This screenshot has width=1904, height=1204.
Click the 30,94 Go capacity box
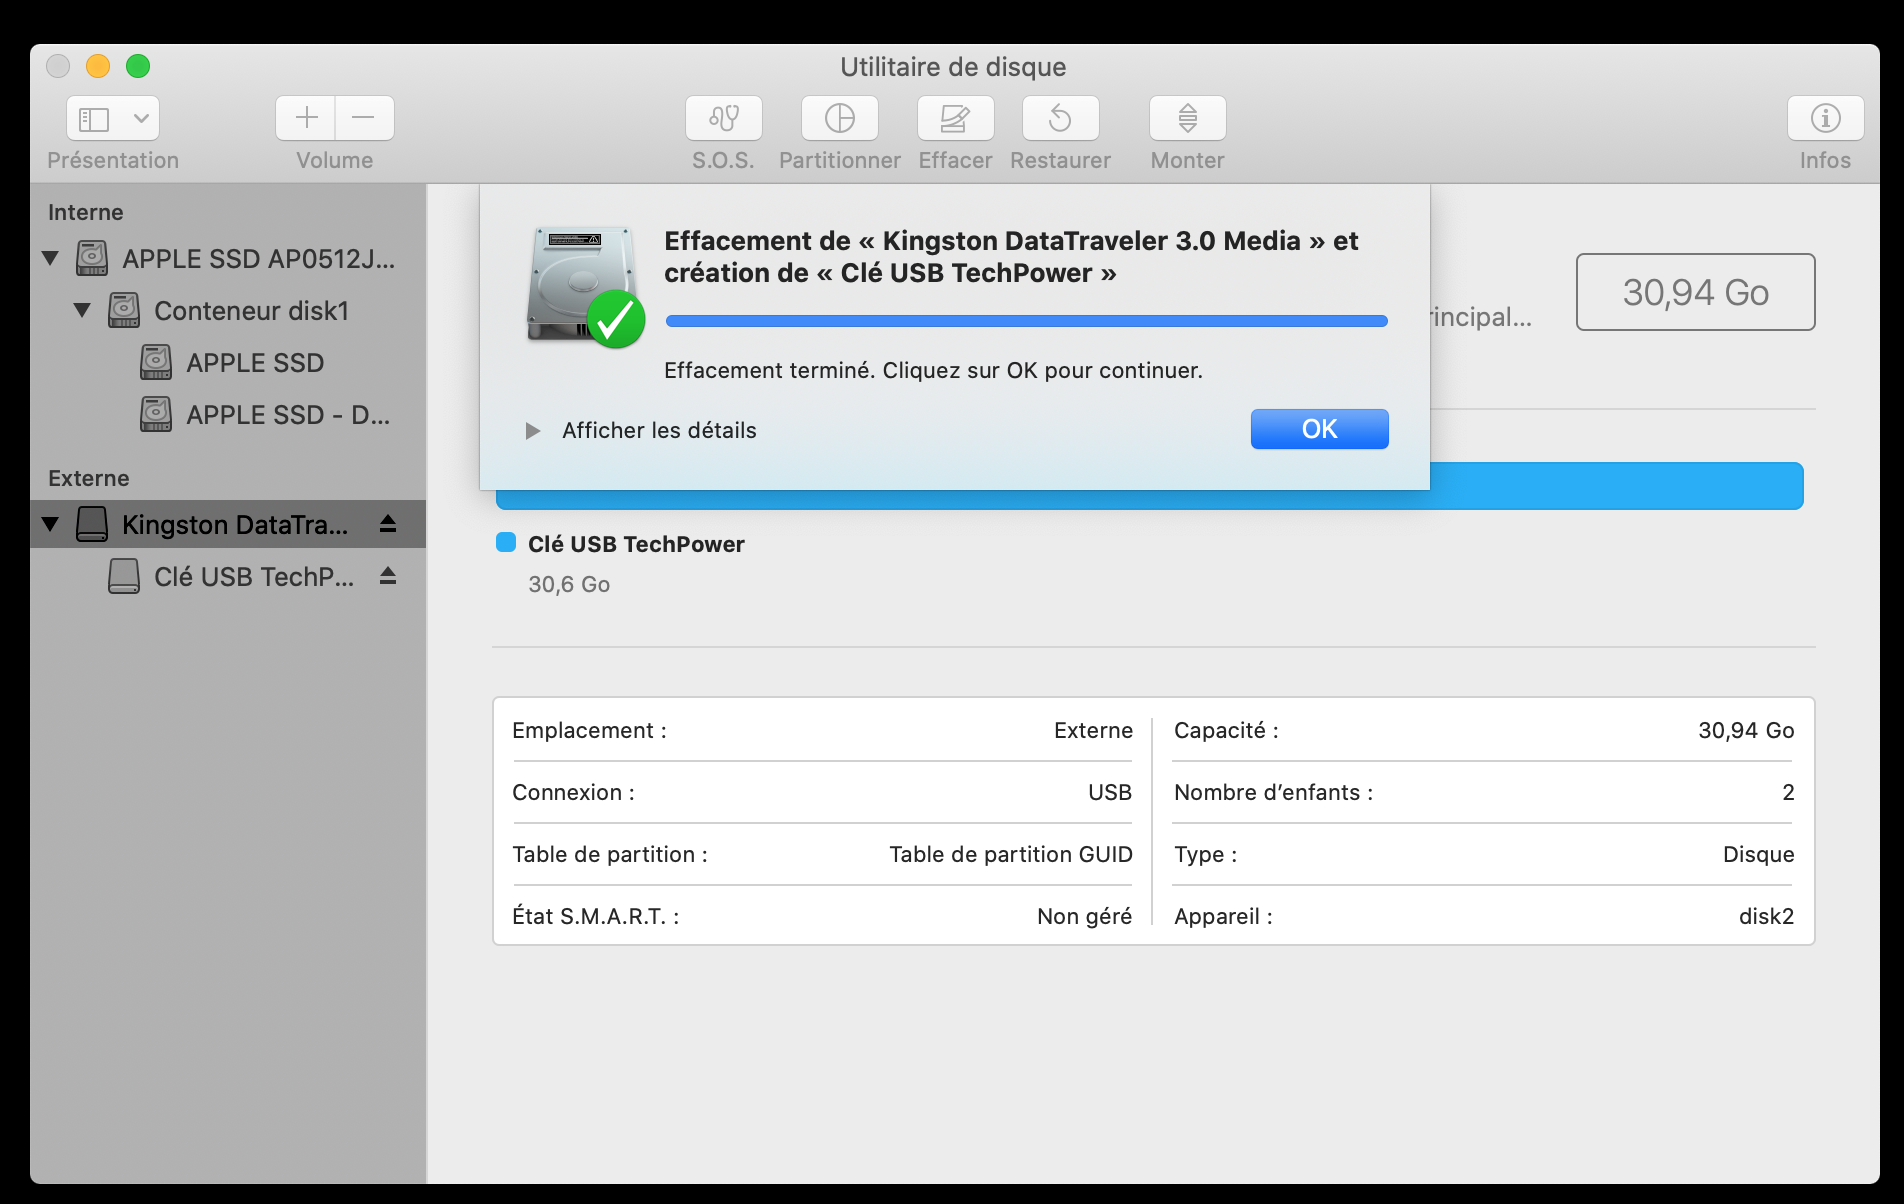(x=1695, y=292)
